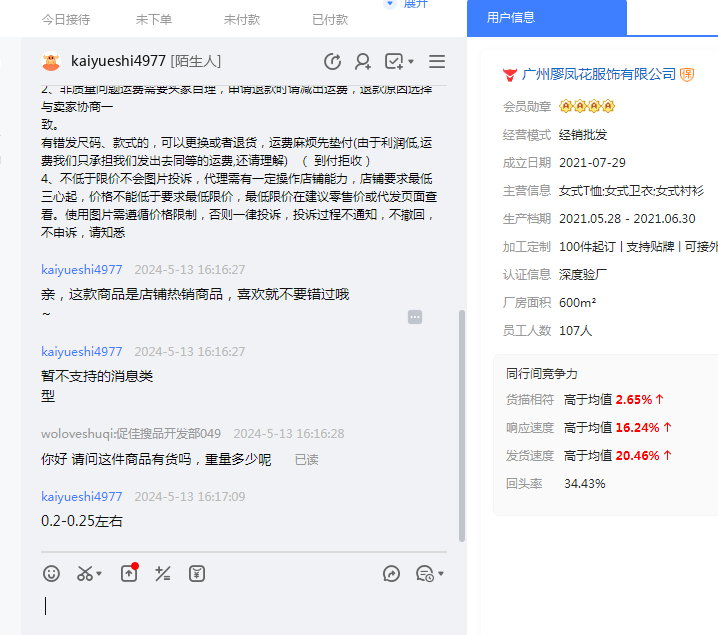
Task: Select the 已付款 filter tab
Action: click(x=330, y=19)
